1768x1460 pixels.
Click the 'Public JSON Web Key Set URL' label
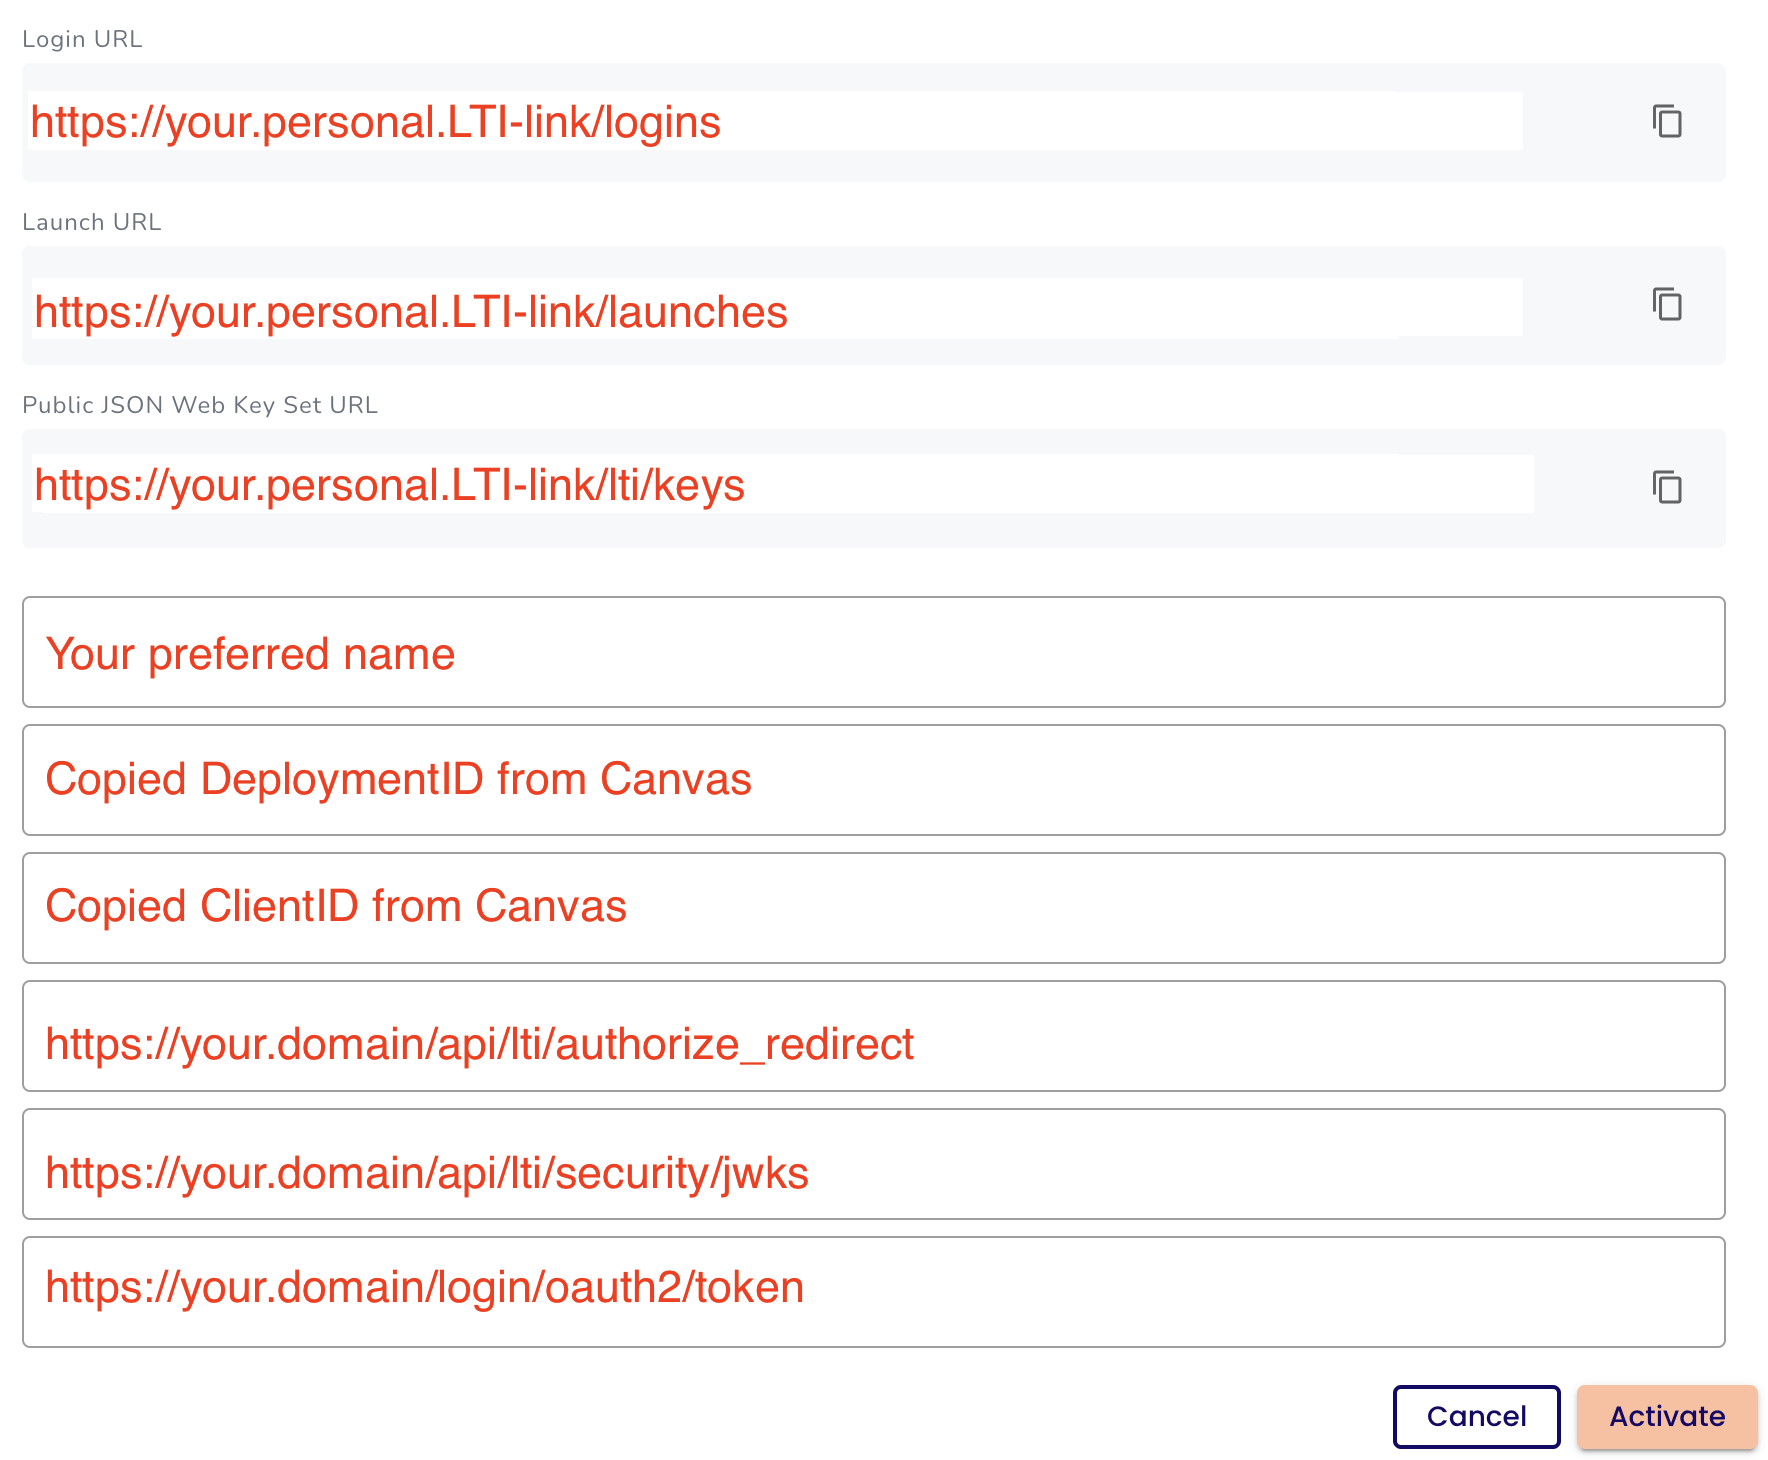(x=200, y=405)
